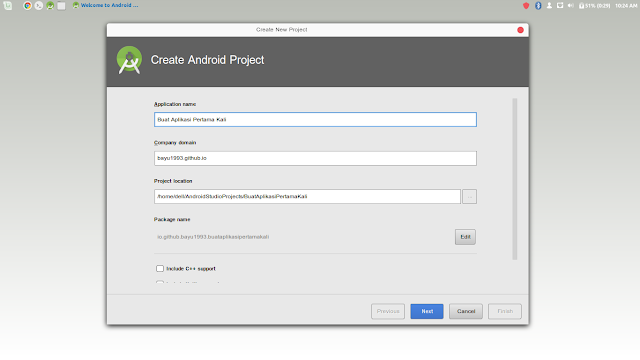Image resolution: width=640 pixels, height=360 pixels.
Task: Click the Project location path field
Action: [307, 196]
